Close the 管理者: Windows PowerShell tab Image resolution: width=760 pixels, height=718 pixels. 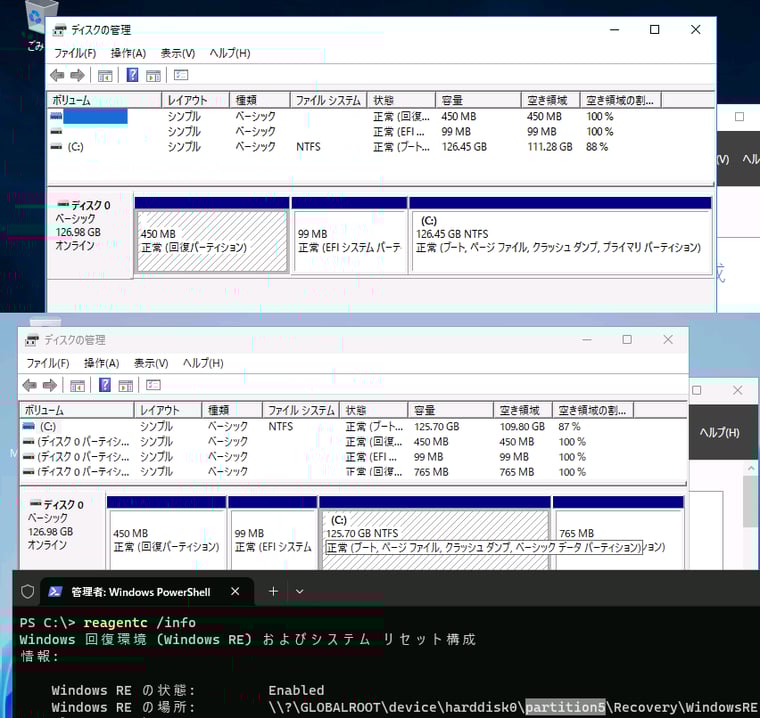click(x=237, y=592)
